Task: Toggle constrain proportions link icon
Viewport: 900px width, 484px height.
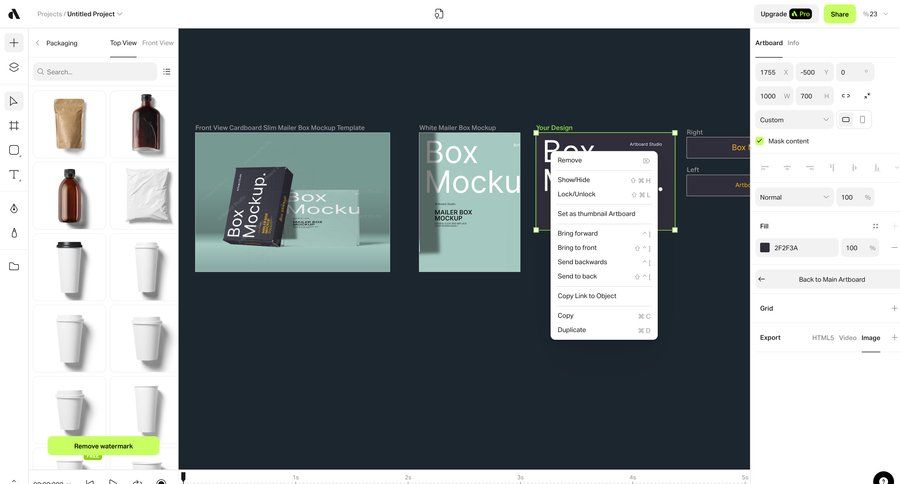Action: click(845, 96)
